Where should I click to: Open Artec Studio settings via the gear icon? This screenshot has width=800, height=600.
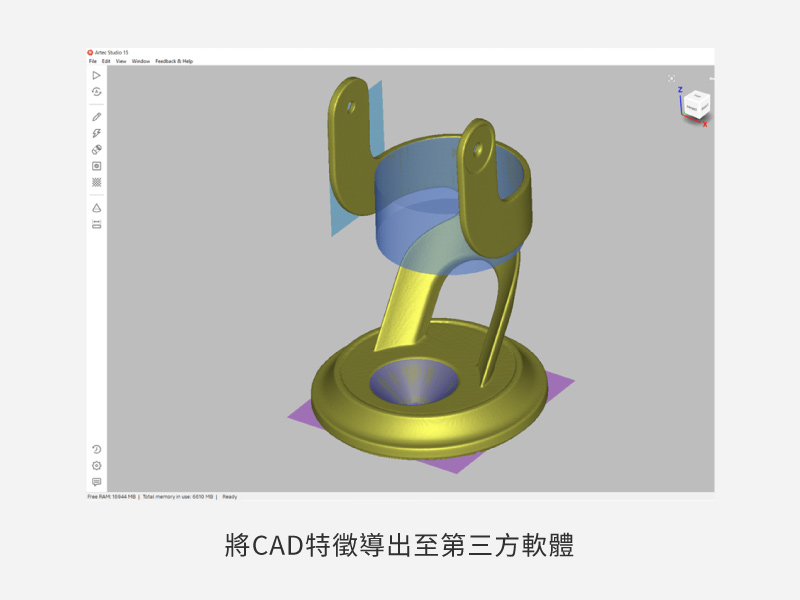coord(97,465)
